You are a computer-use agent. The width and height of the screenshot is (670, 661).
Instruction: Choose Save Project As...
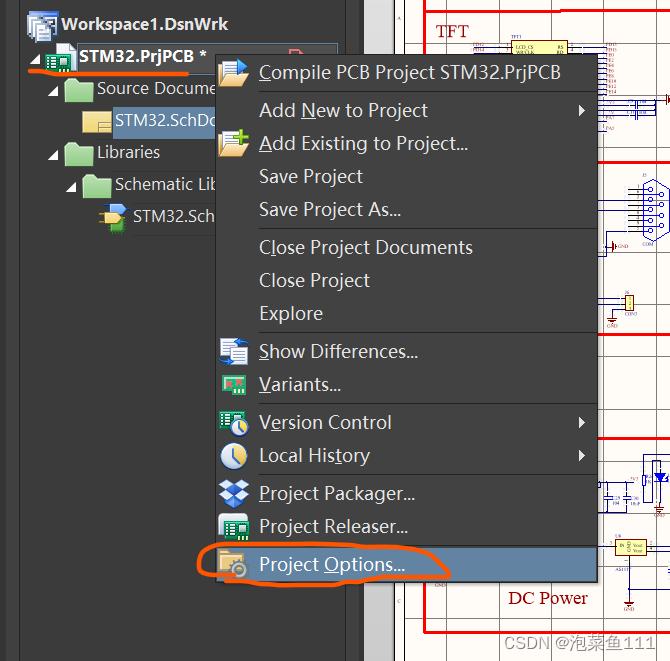click(406, 209)
